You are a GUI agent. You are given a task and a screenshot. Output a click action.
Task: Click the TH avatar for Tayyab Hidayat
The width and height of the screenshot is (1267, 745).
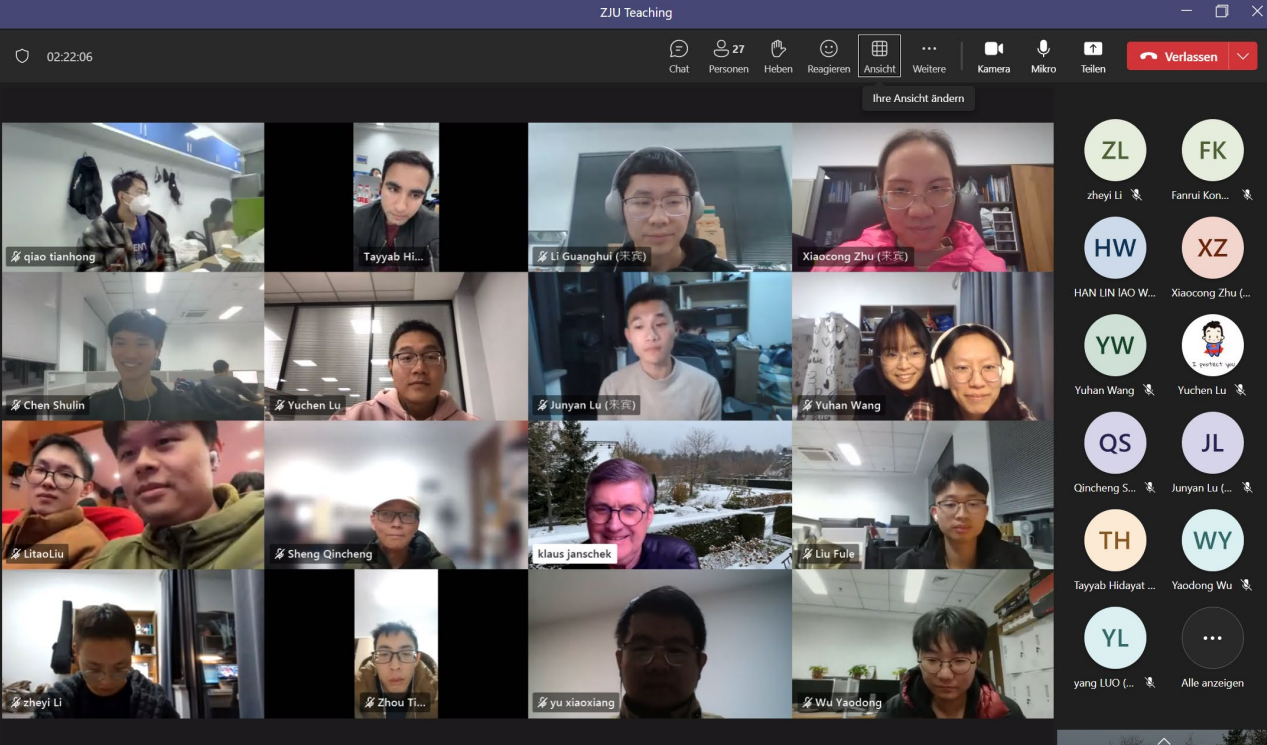click(1114, 541)
